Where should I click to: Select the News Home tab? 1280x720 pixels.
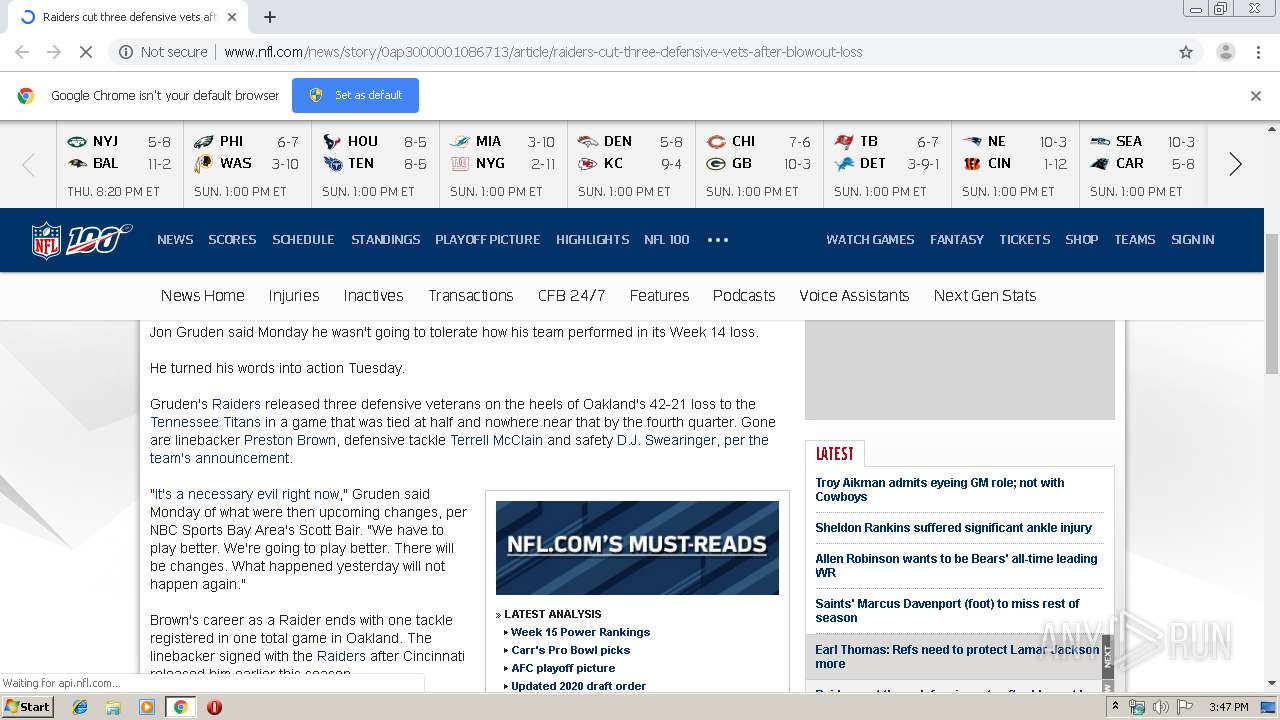click(x=202, y=296)
